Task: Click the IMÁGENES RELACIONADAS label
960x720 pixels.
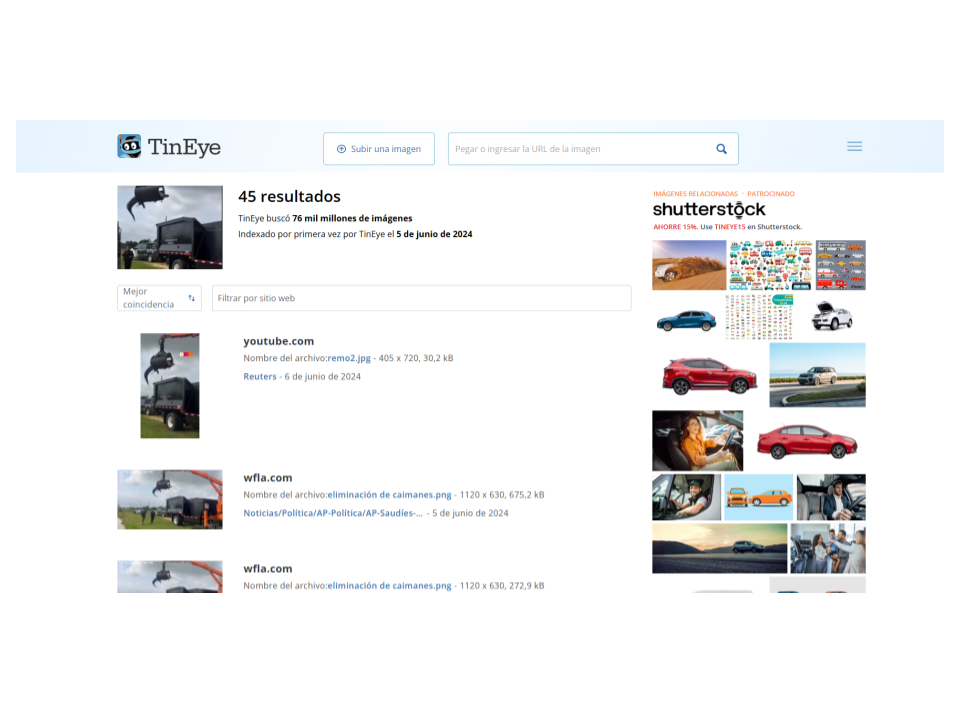Action: (696, 193)
